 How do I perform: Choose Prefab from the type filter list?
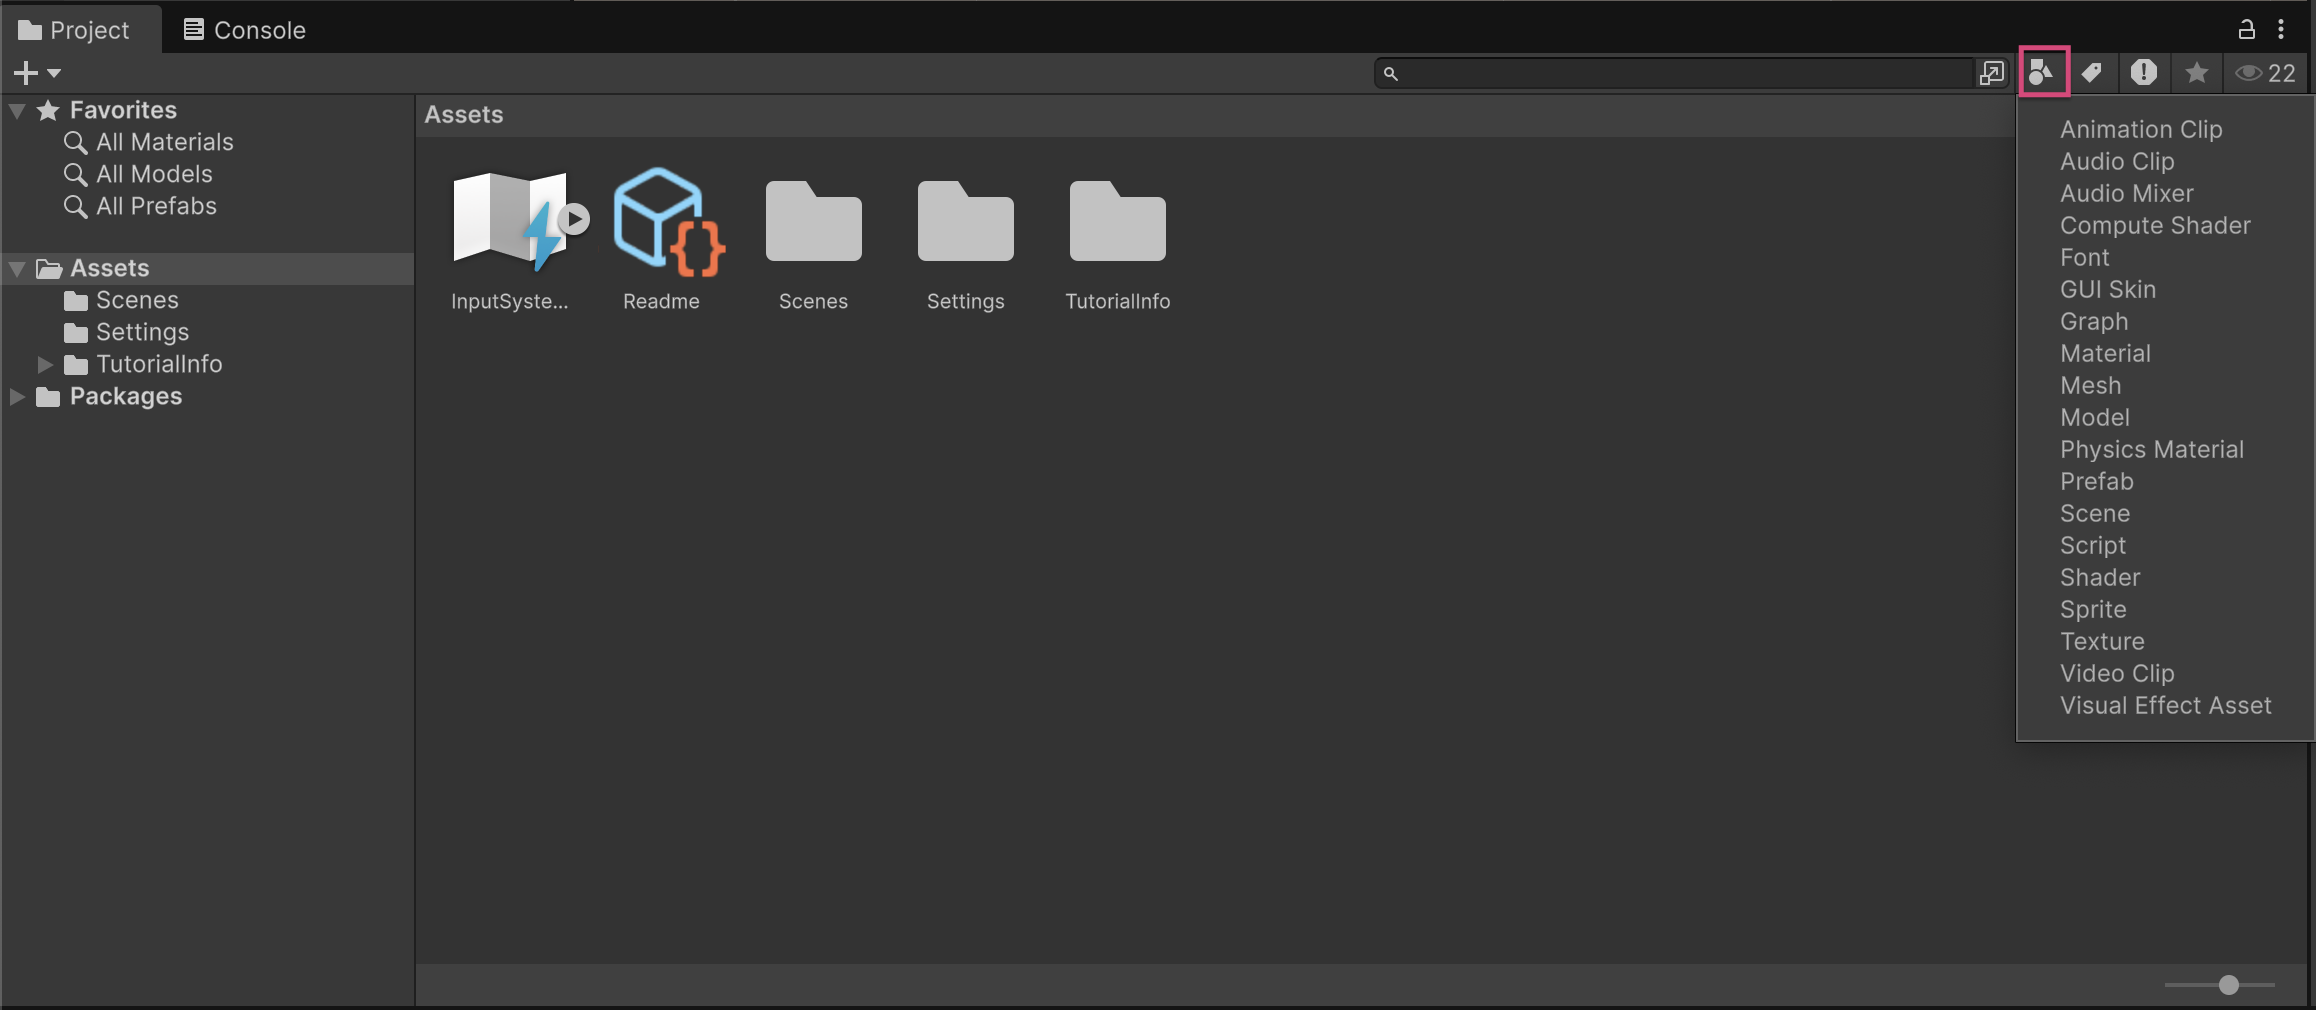point(2096,481)
